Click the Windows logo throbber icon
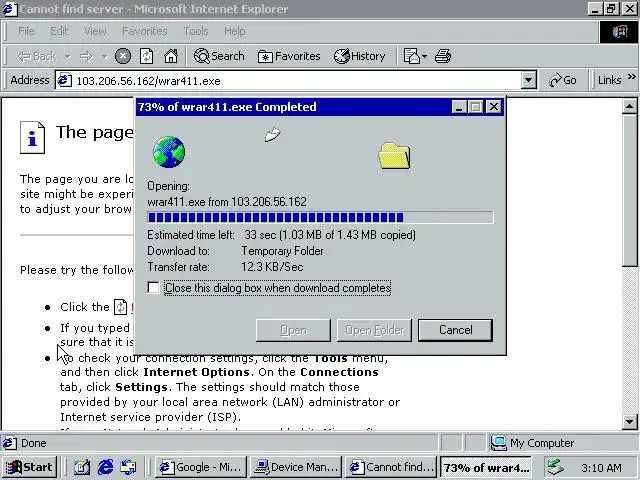 click(619, 32)
